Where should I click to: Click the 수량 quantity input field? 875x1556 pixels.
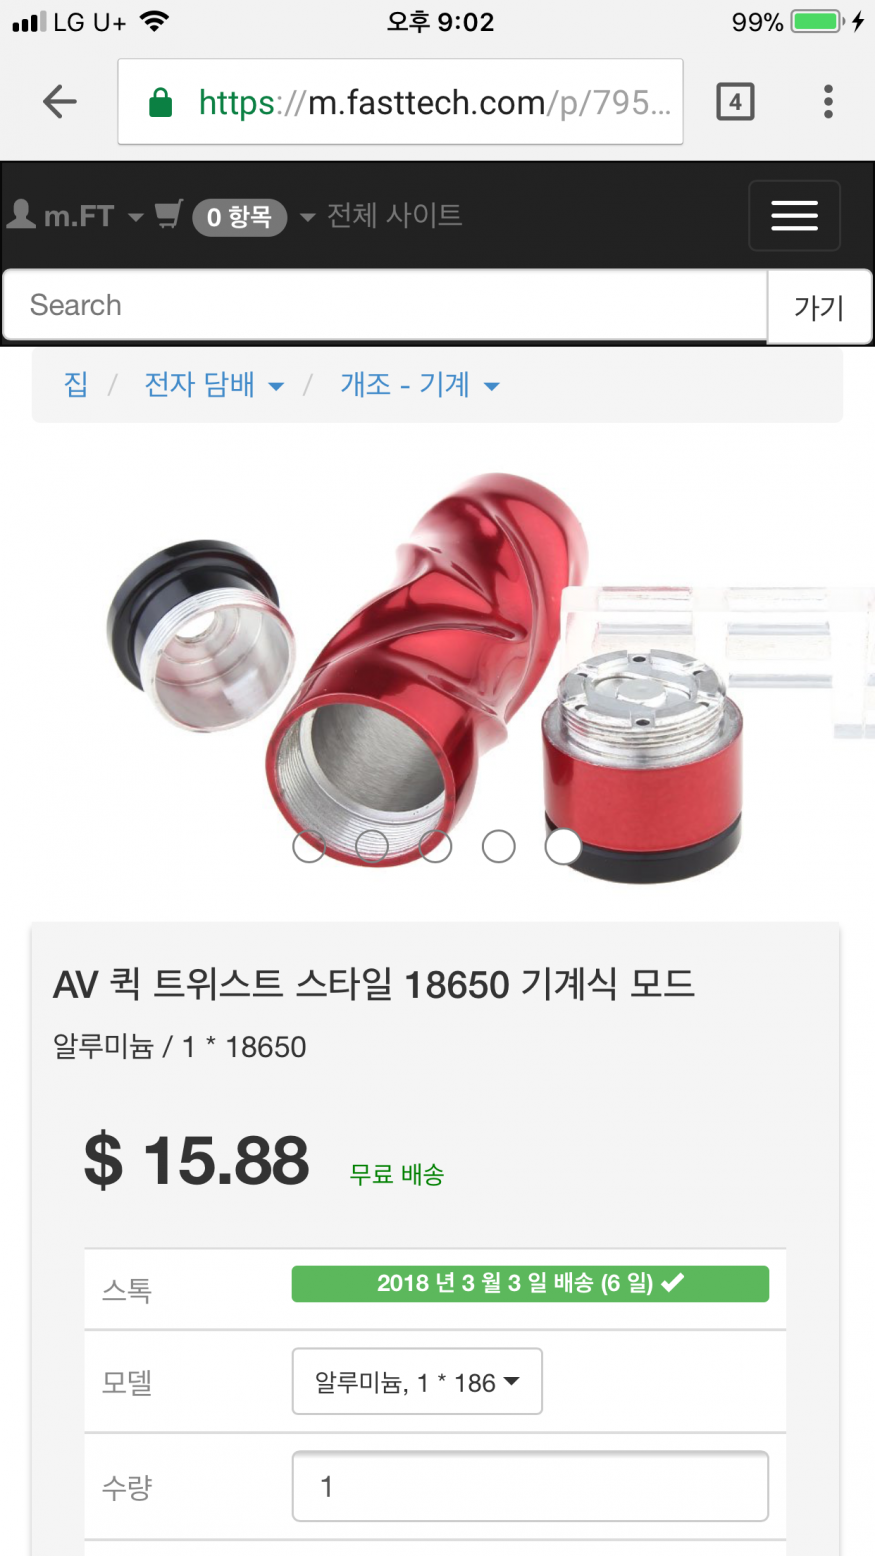[530, 1486]
